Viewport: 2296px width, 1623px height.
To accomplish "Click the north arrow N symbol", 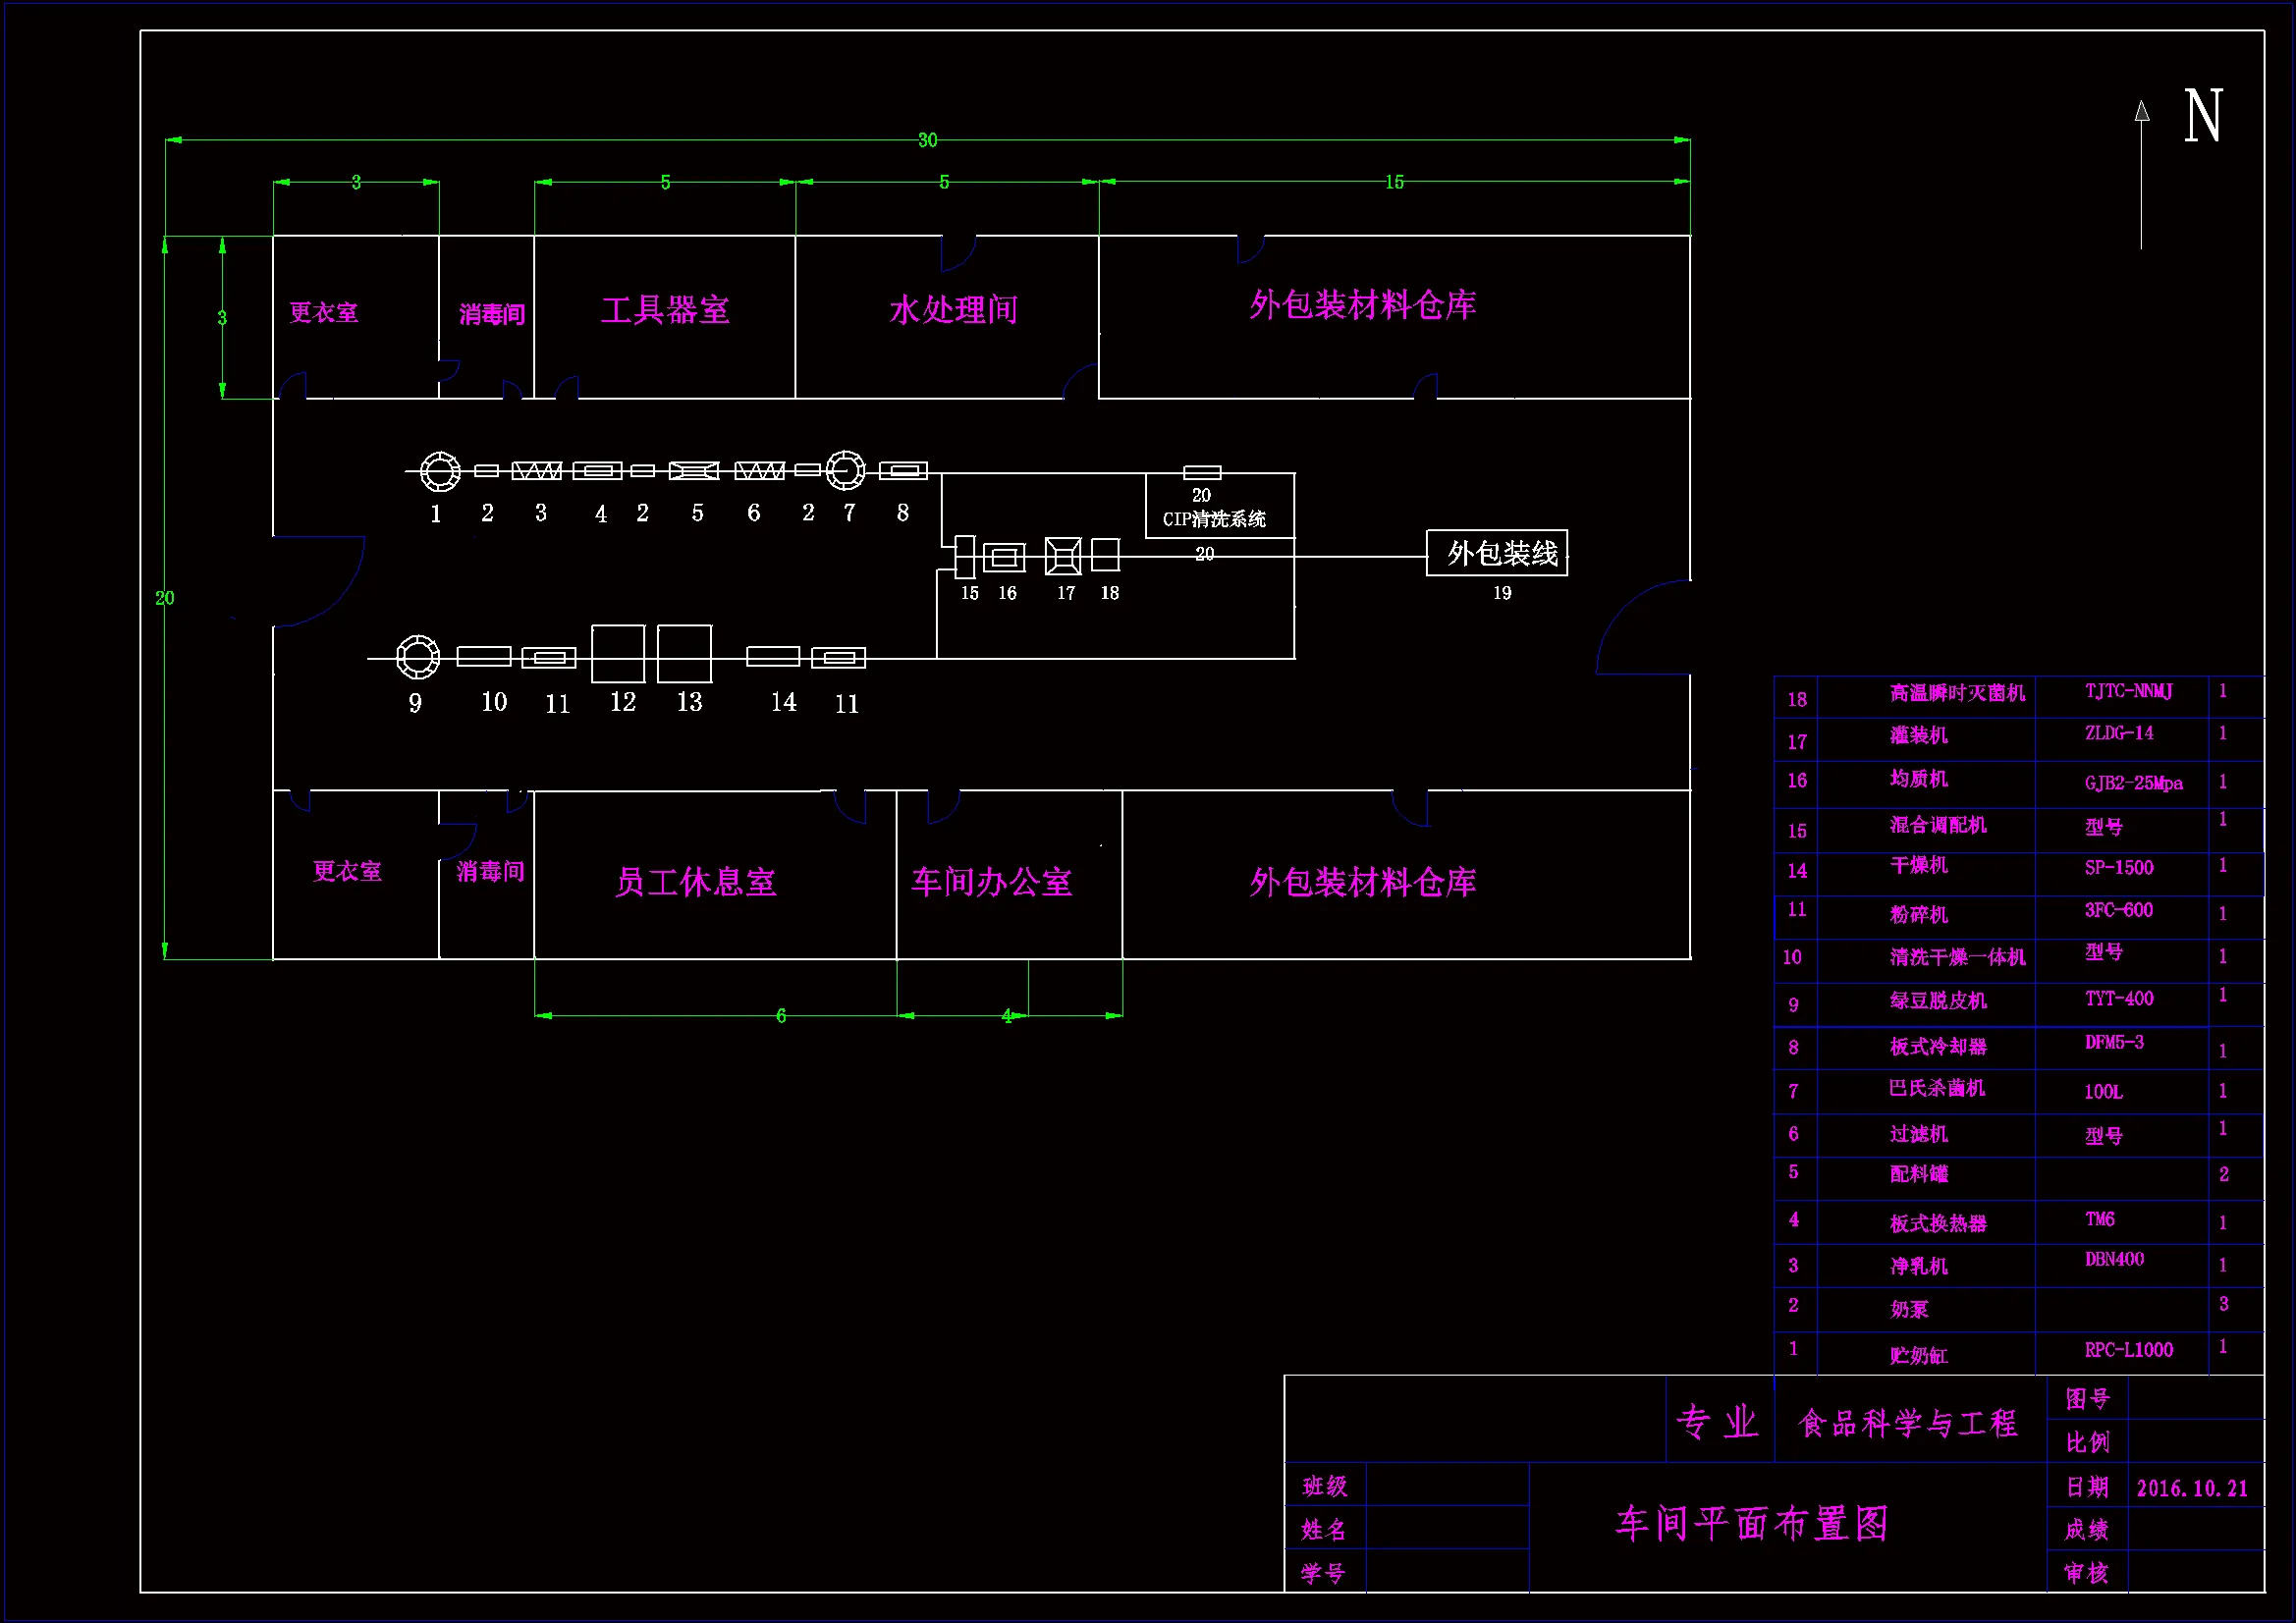I will point(2202,117).
